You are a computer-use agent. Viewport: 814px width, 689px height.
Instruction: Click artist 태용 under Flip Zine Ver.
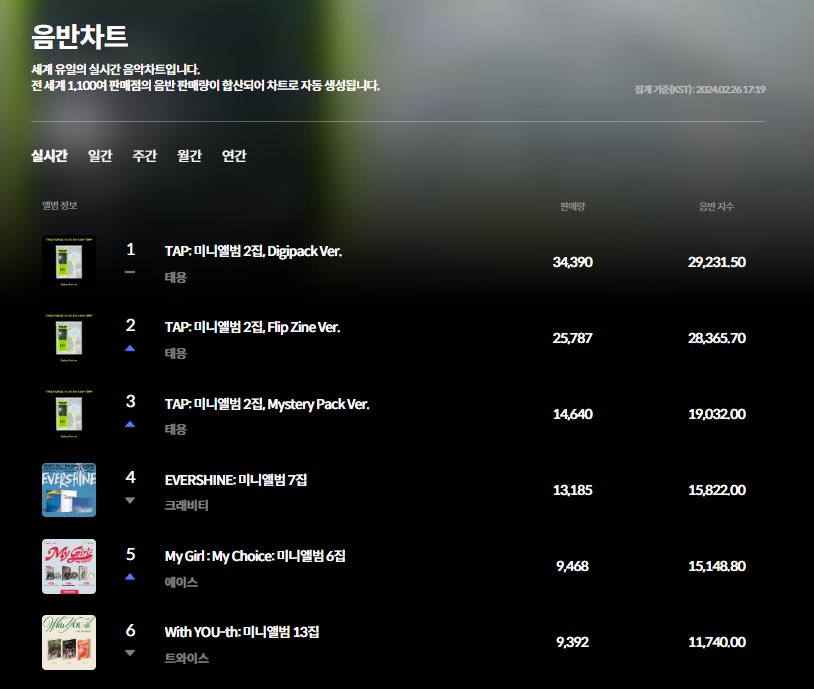[175, 353]
